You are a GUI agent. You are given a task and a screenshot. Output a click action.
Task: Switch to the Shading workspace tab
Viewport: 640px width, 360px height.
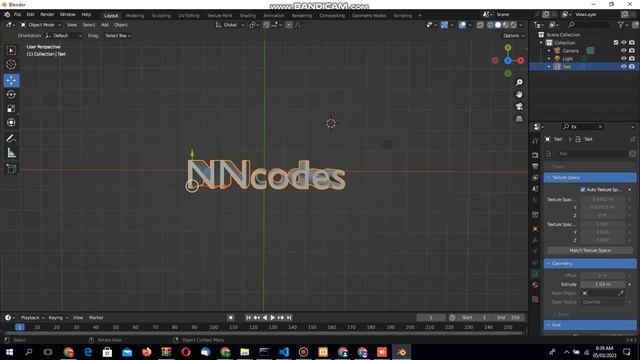247,16
